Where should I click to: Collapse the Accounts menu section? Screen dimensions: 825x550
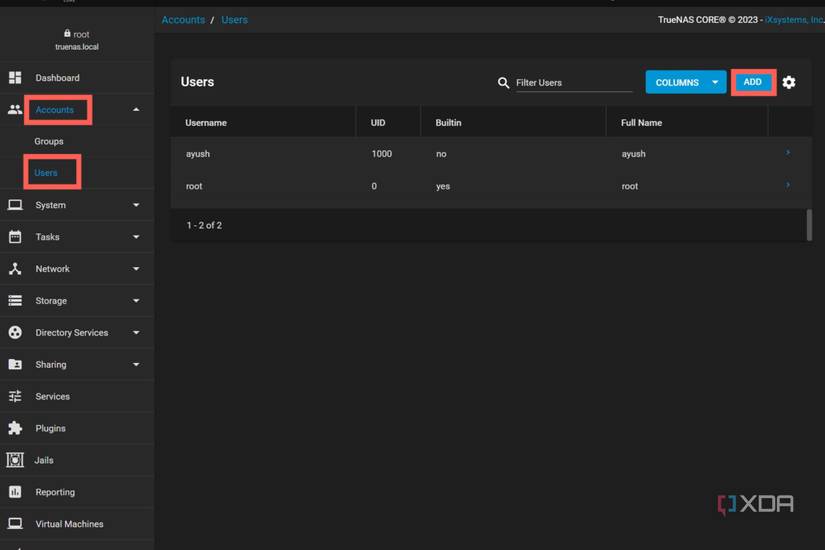tap(136, 109)
